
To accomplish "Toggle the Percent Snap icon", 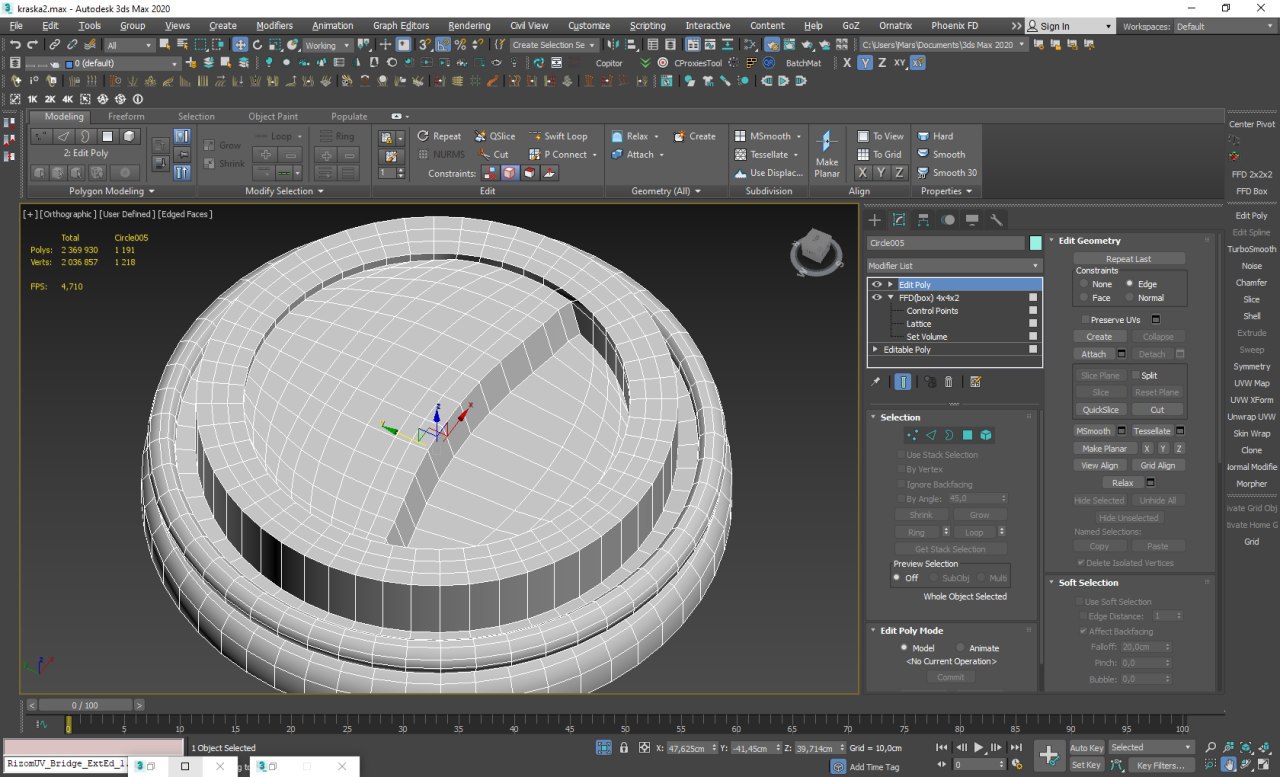I will 460,45.
